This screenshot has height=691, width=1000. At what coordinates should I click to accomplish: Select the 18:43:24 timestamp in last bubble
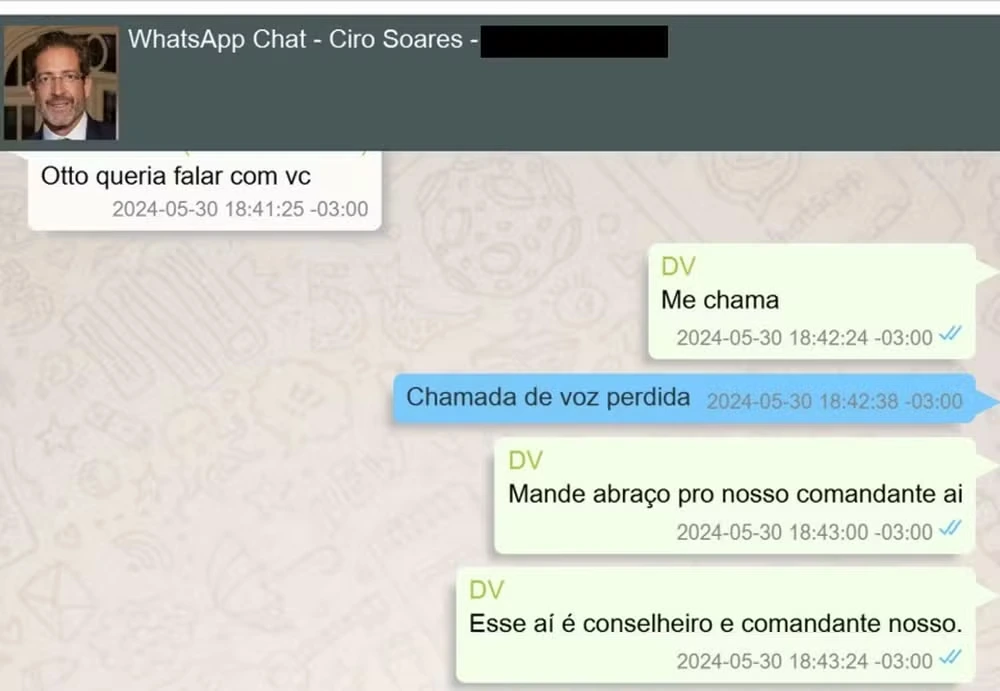804,662
